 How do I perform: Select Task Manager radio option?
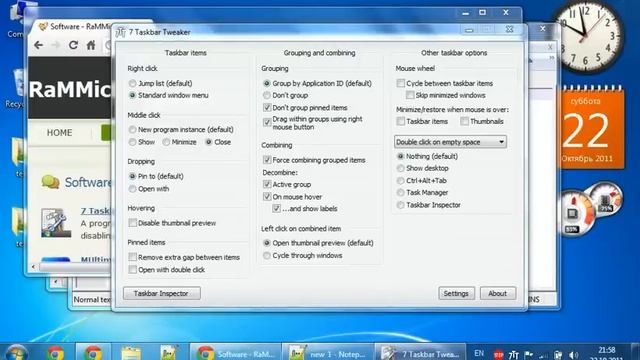[x=400, y=193]
